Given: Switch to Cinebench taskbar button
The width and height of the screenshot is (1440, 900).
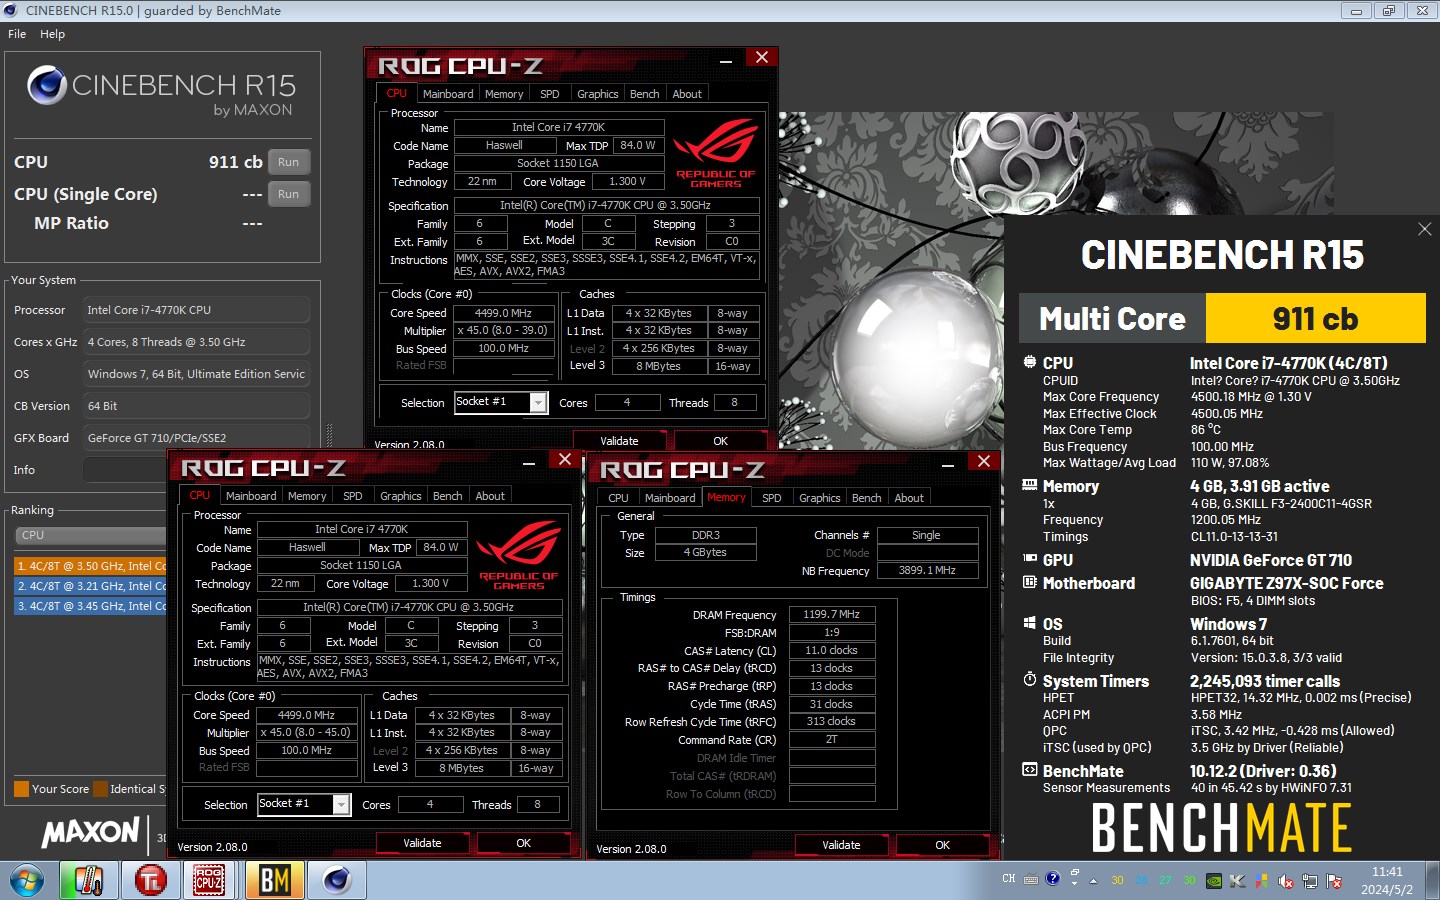Looking at the screenshot, I should pyautogui.click(x=337, y=880).
